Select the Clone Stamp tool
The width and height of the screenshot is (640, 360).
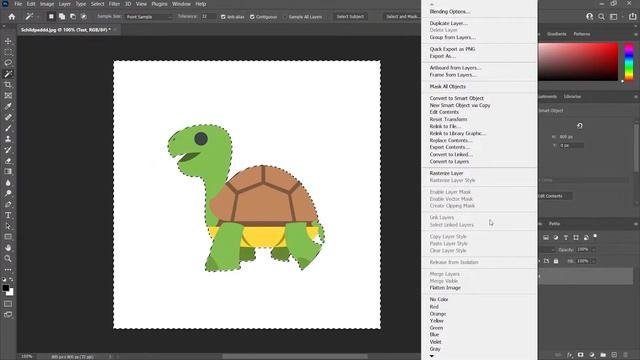(x=8, y=139)
